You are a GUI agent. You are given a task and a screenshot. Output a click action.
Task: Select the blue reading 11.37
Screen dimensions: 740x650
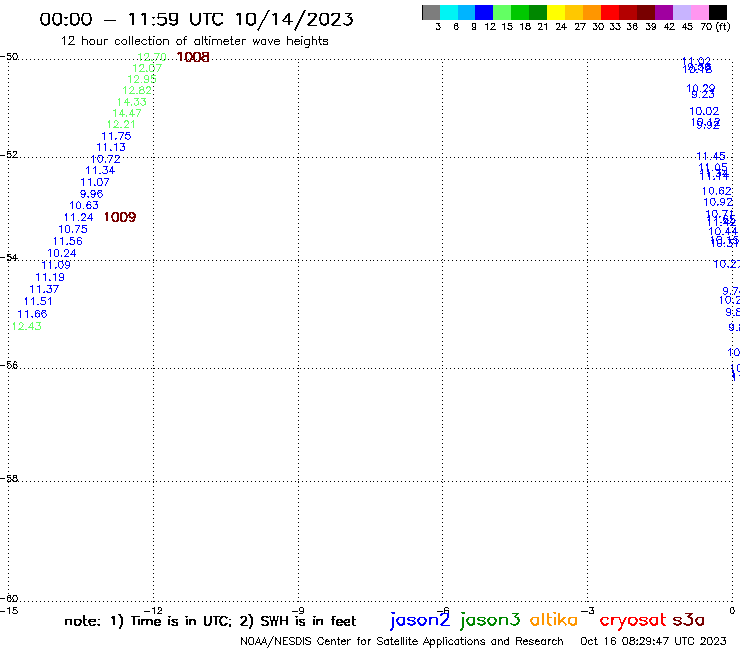[44, 289]
